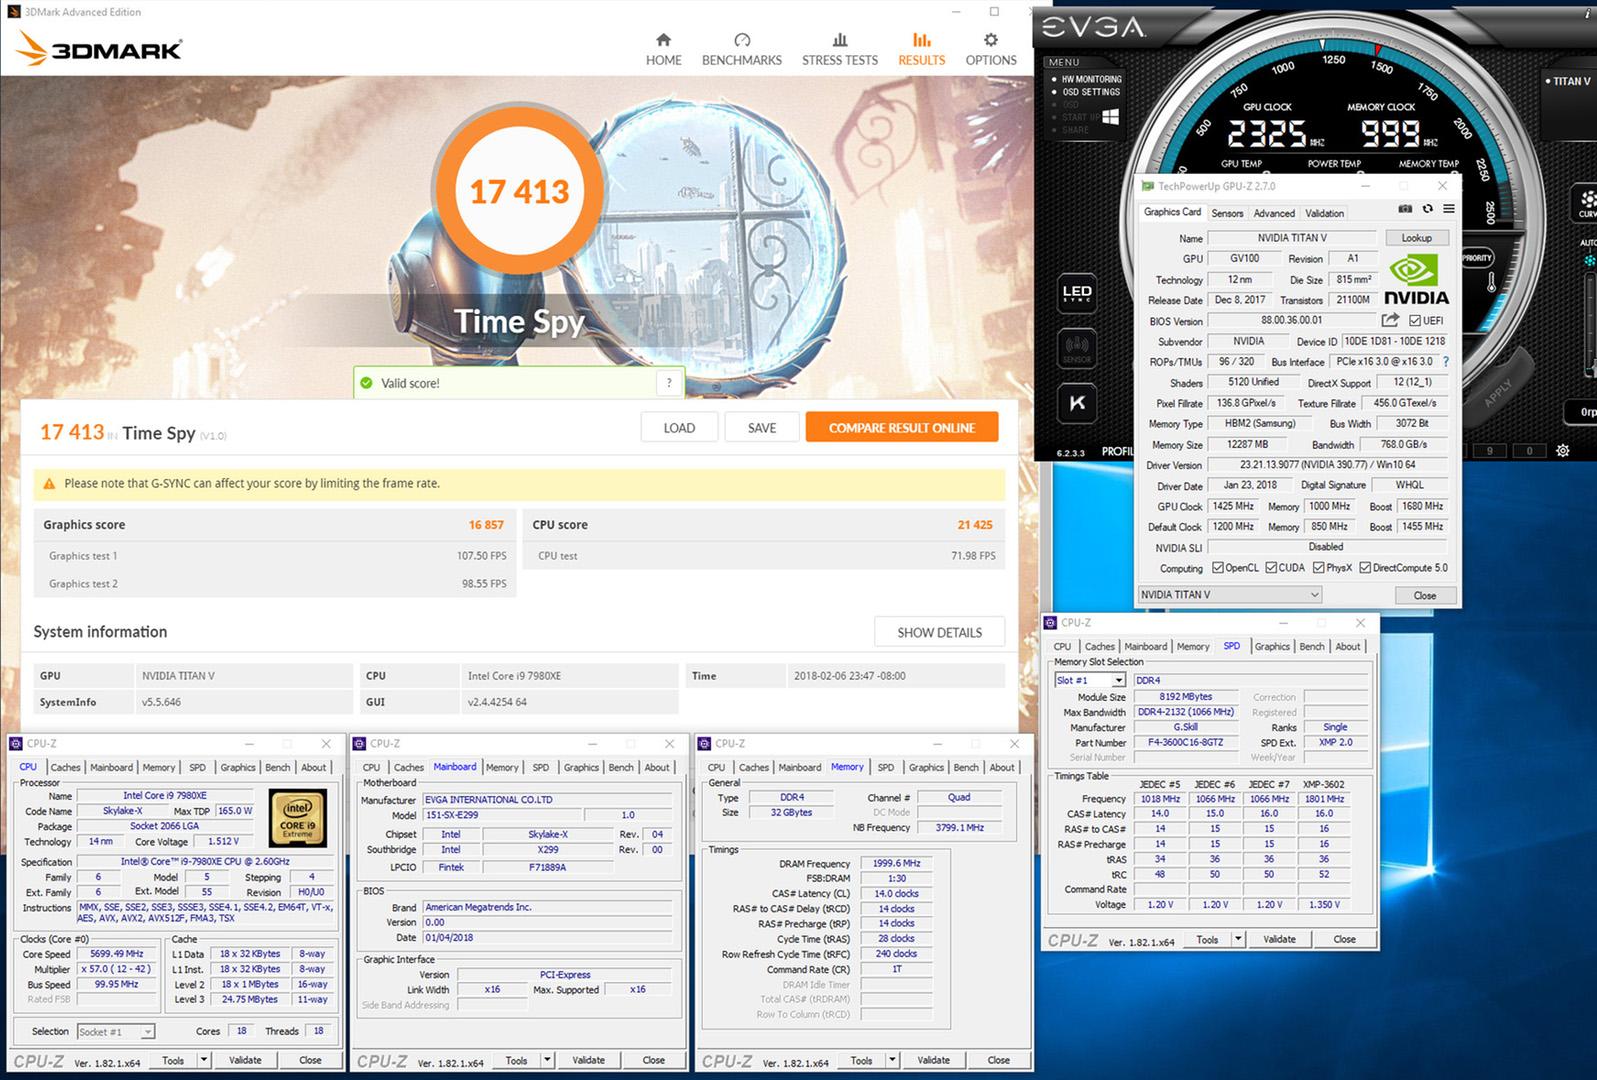Toggle the UEFI checkbox in GPU-Z

click(1415, 321)
